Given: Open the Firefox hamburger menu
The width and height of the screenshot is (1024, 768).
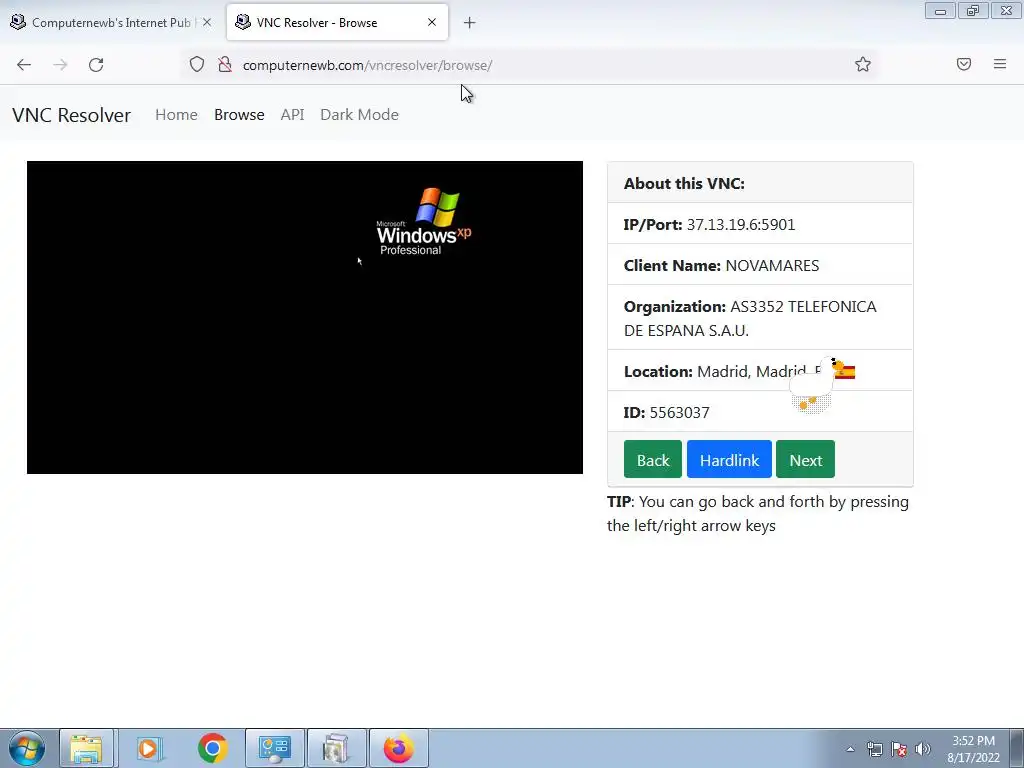Looking at the screenshot, I should pos(999,64).
